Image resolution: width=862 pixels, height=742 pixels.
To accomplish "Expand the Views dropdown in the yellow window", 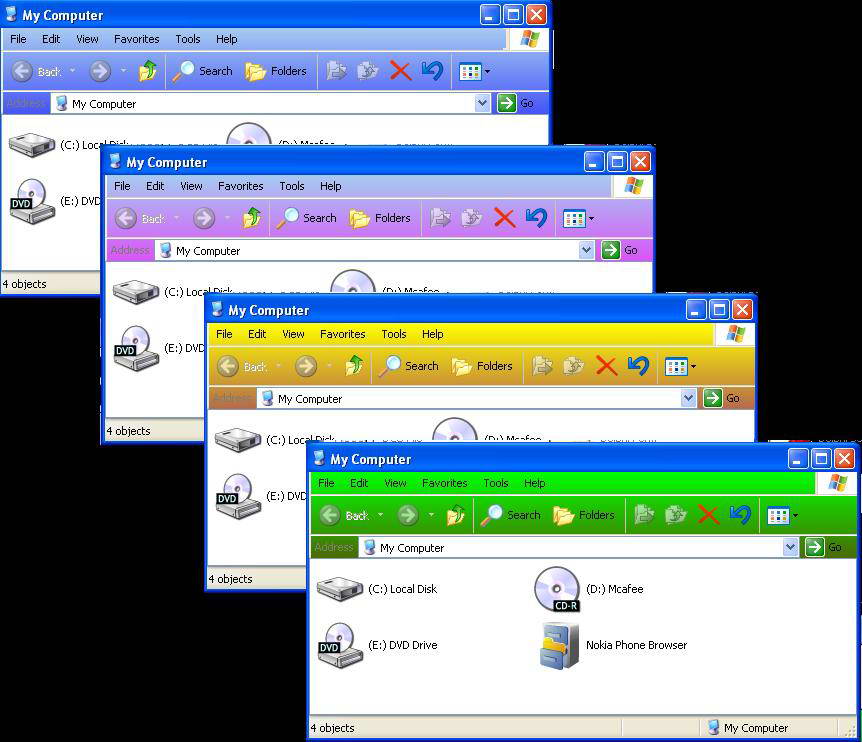I will click(694, 366).
